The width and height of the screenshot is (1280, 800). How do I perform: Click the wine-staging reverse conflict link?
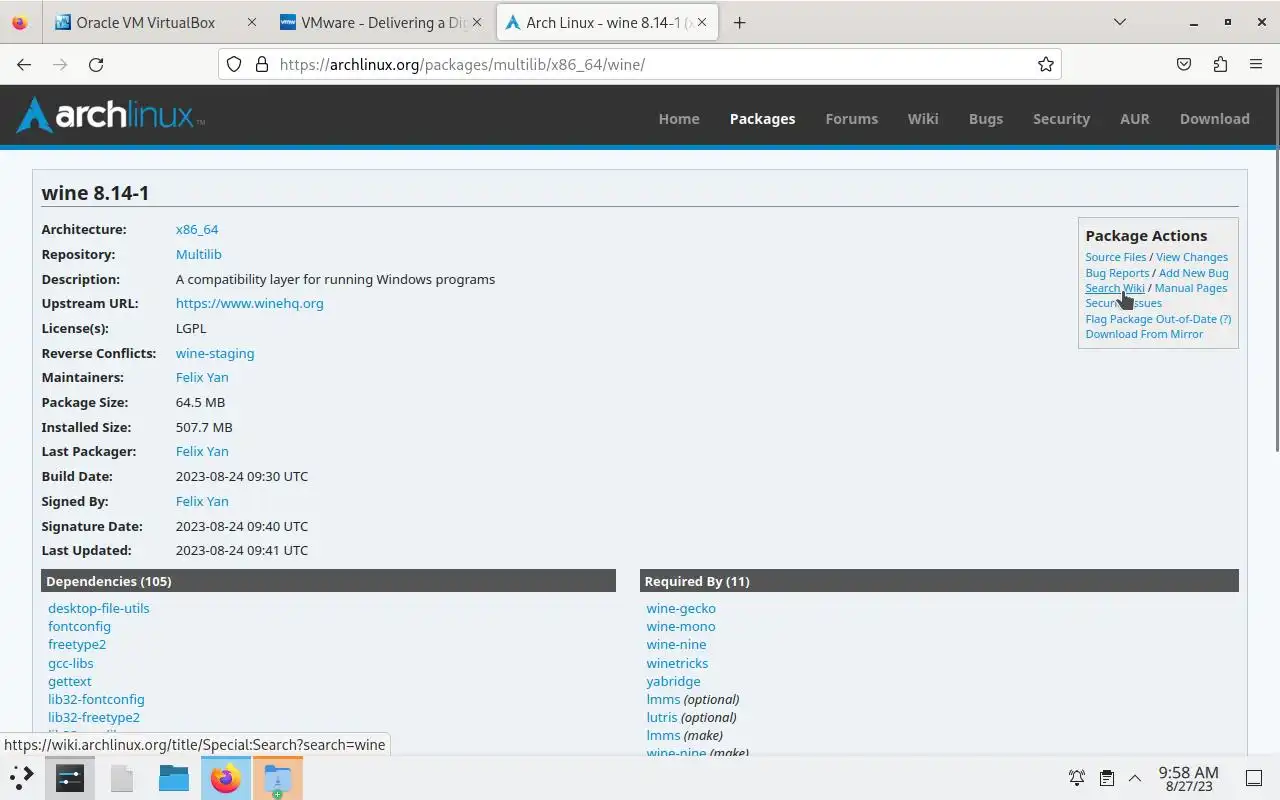[x=215, y=353]
